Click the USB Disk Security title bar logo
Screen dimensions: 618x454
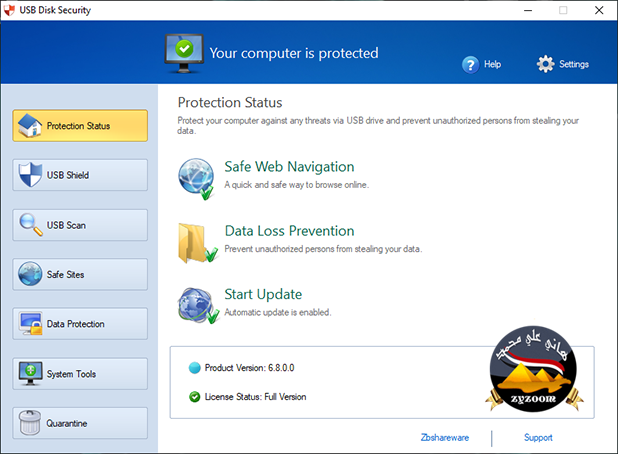(9, 10)
